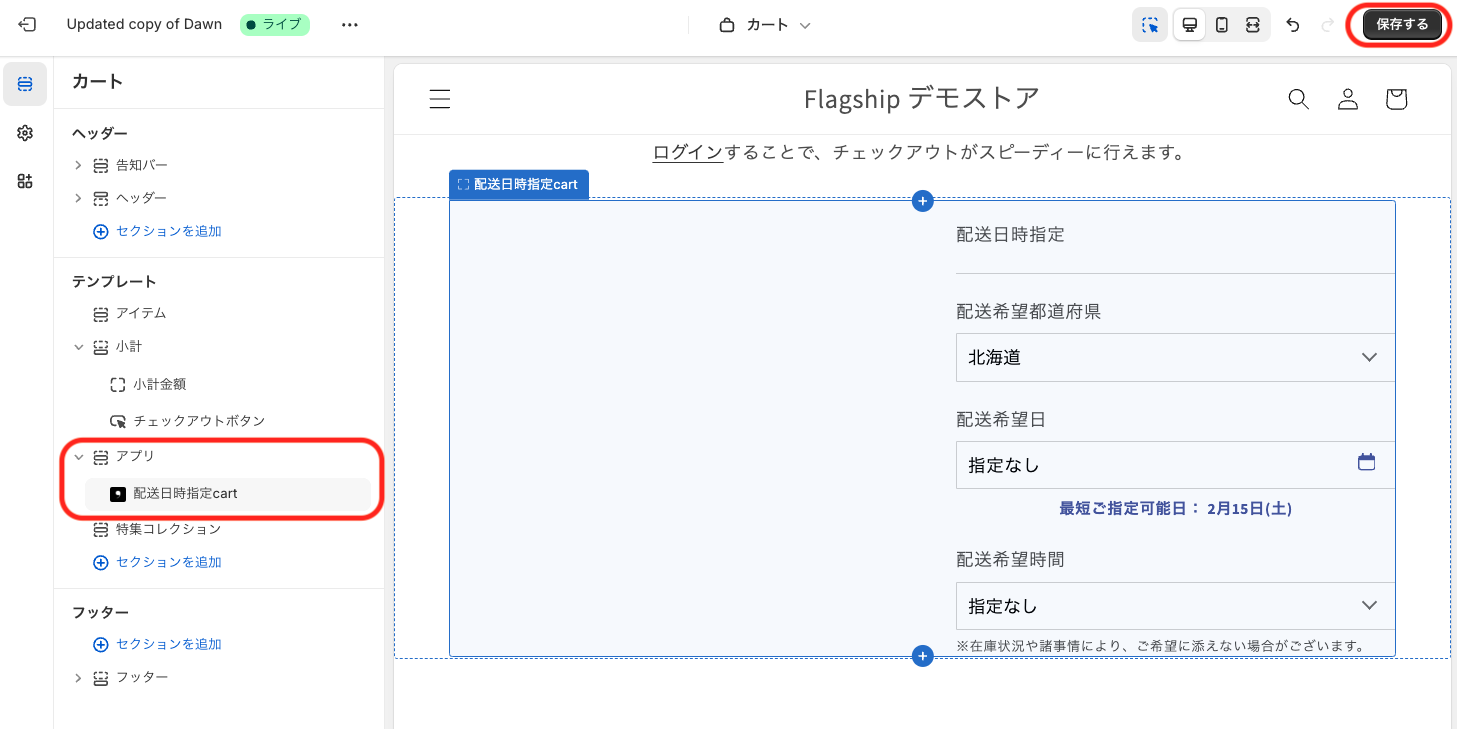Click the search icon in store header

pyautogui.click(x=1298, y=99)
